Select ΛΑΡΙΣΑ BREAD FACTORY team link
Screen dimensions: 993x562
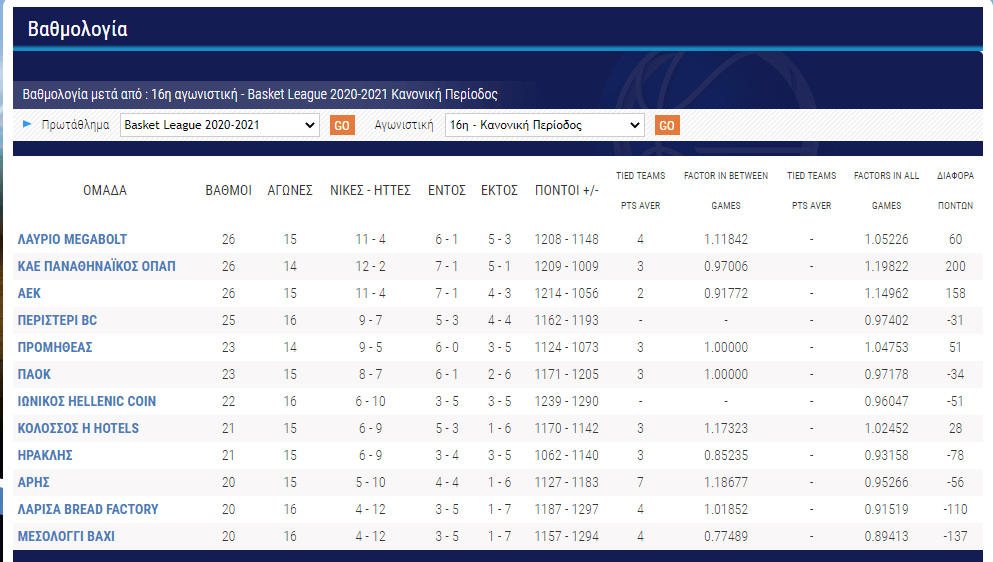tap(88, 509)
